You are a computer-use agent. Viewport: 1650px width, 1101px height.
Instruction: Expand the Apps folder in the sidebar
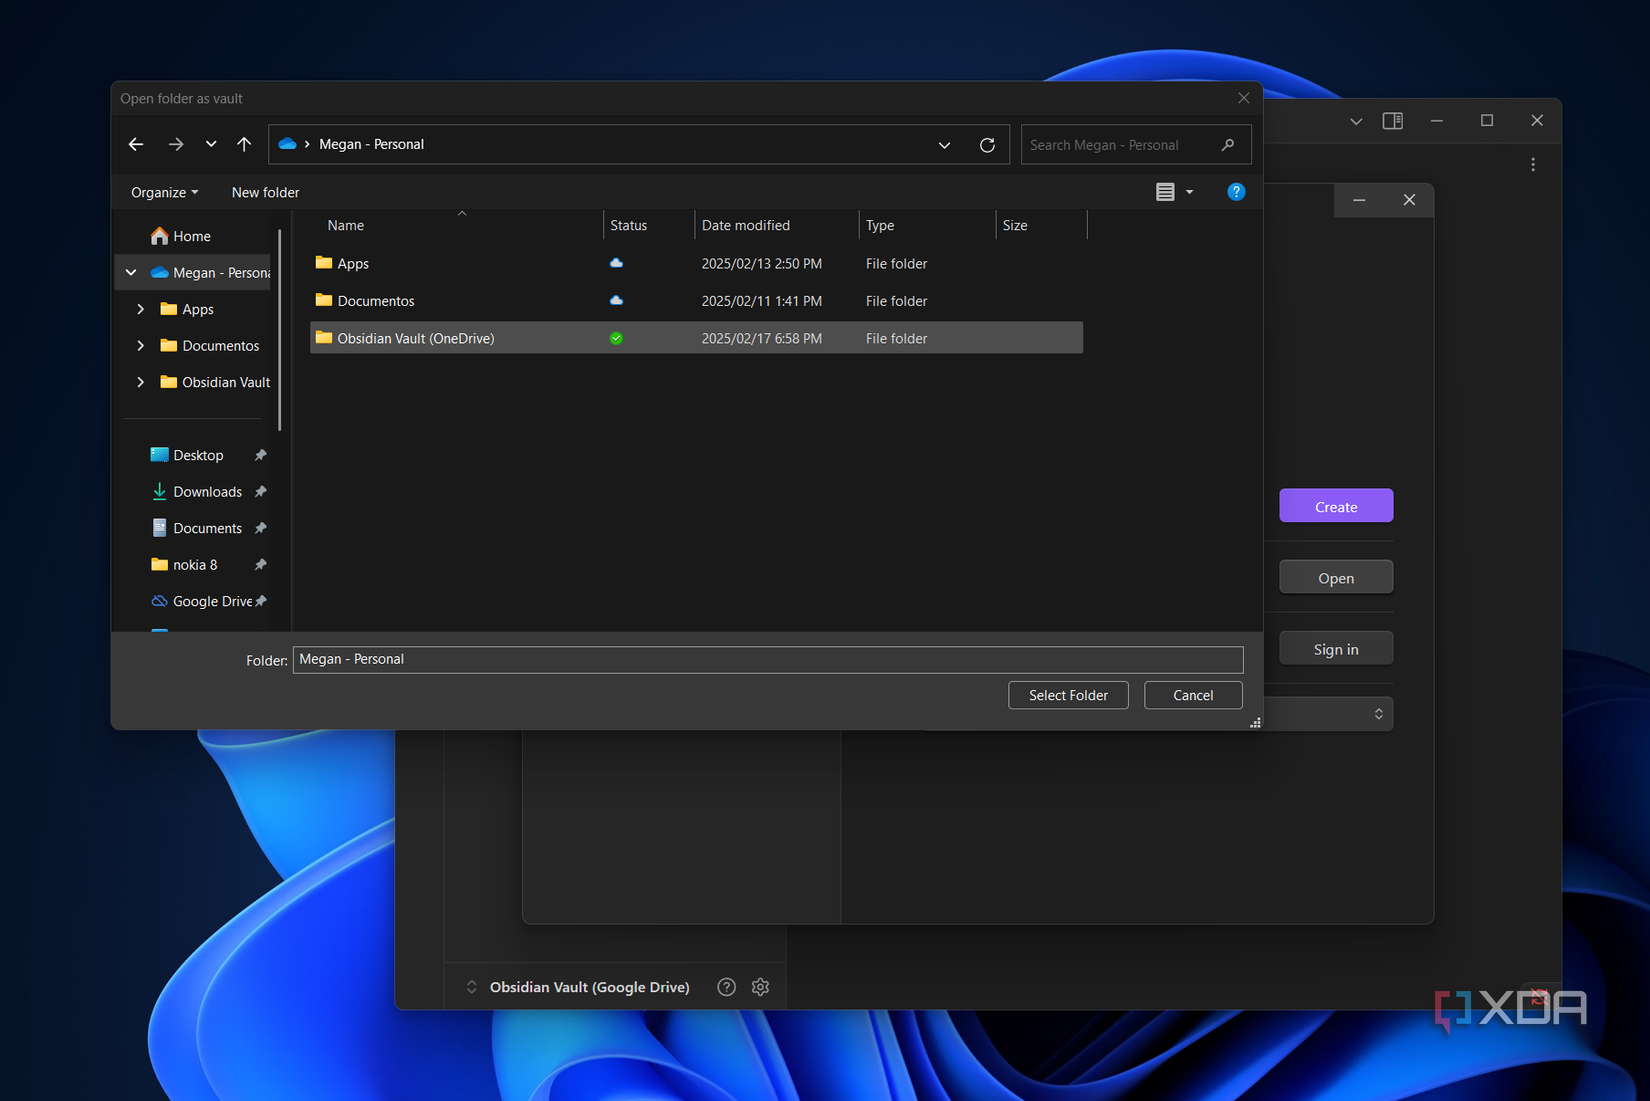tap(140, 309)
